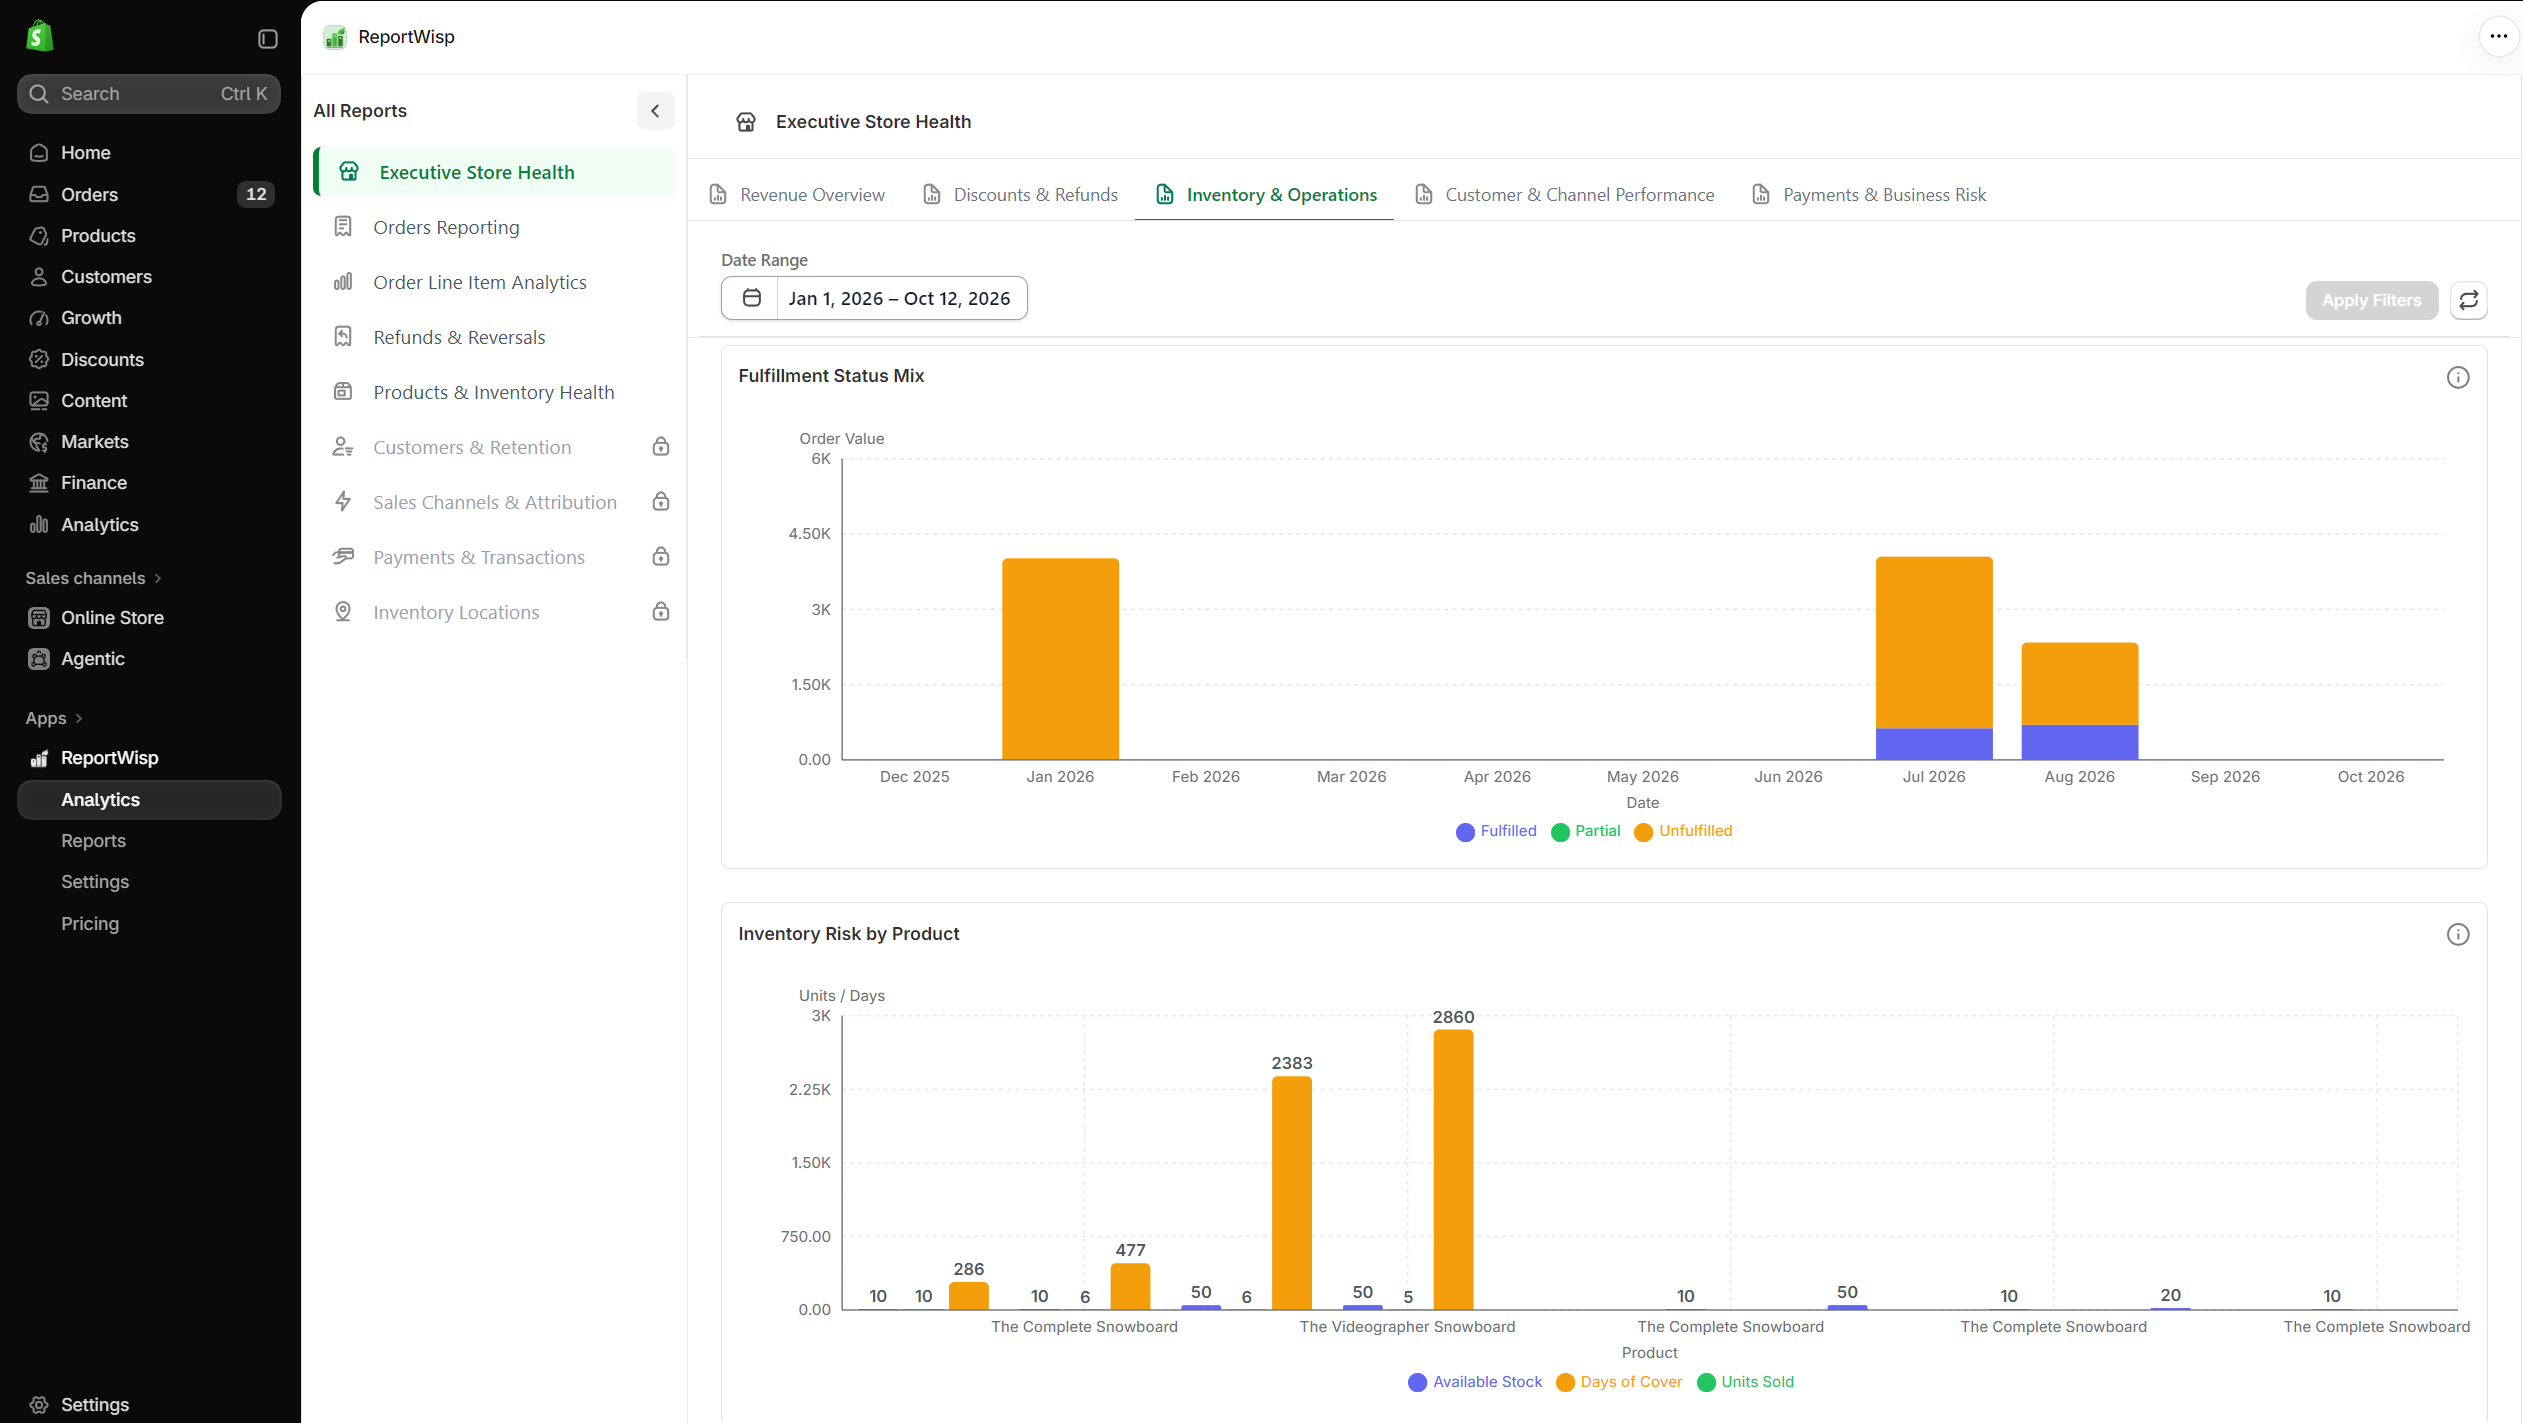The height and width of the screenshot is (1423, 2523).
Task: Switch to Discounts & Refunds tab
Action: coord(1020,195)
